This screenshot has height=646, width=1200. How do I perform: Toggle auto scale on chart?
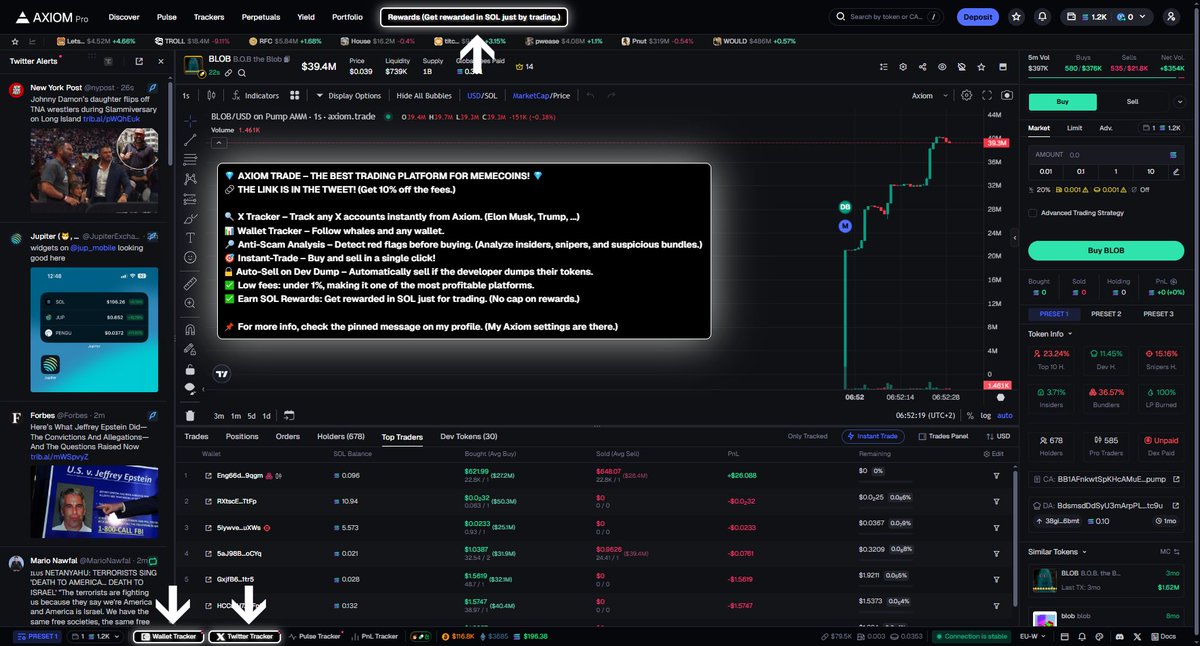tap(1005, 415)
